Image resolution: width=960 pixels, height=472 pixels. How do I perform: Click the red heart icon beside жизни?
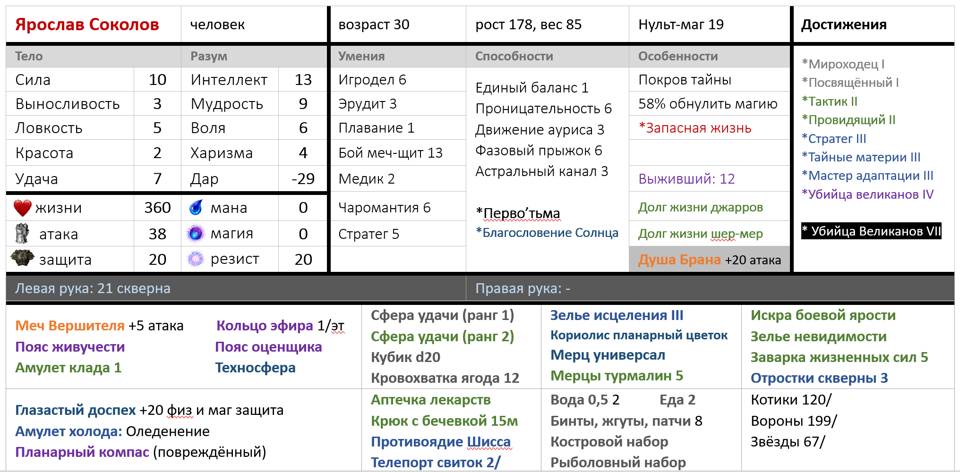coord(23,208)
